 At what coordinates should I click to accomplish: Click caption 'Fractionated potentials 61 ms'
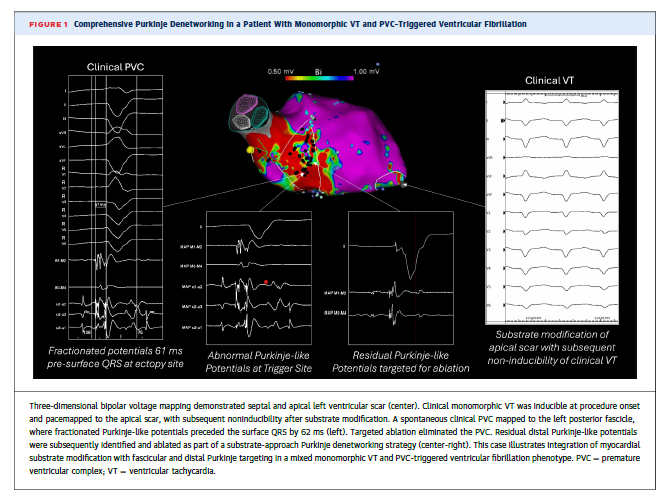[x=115, y=351]
